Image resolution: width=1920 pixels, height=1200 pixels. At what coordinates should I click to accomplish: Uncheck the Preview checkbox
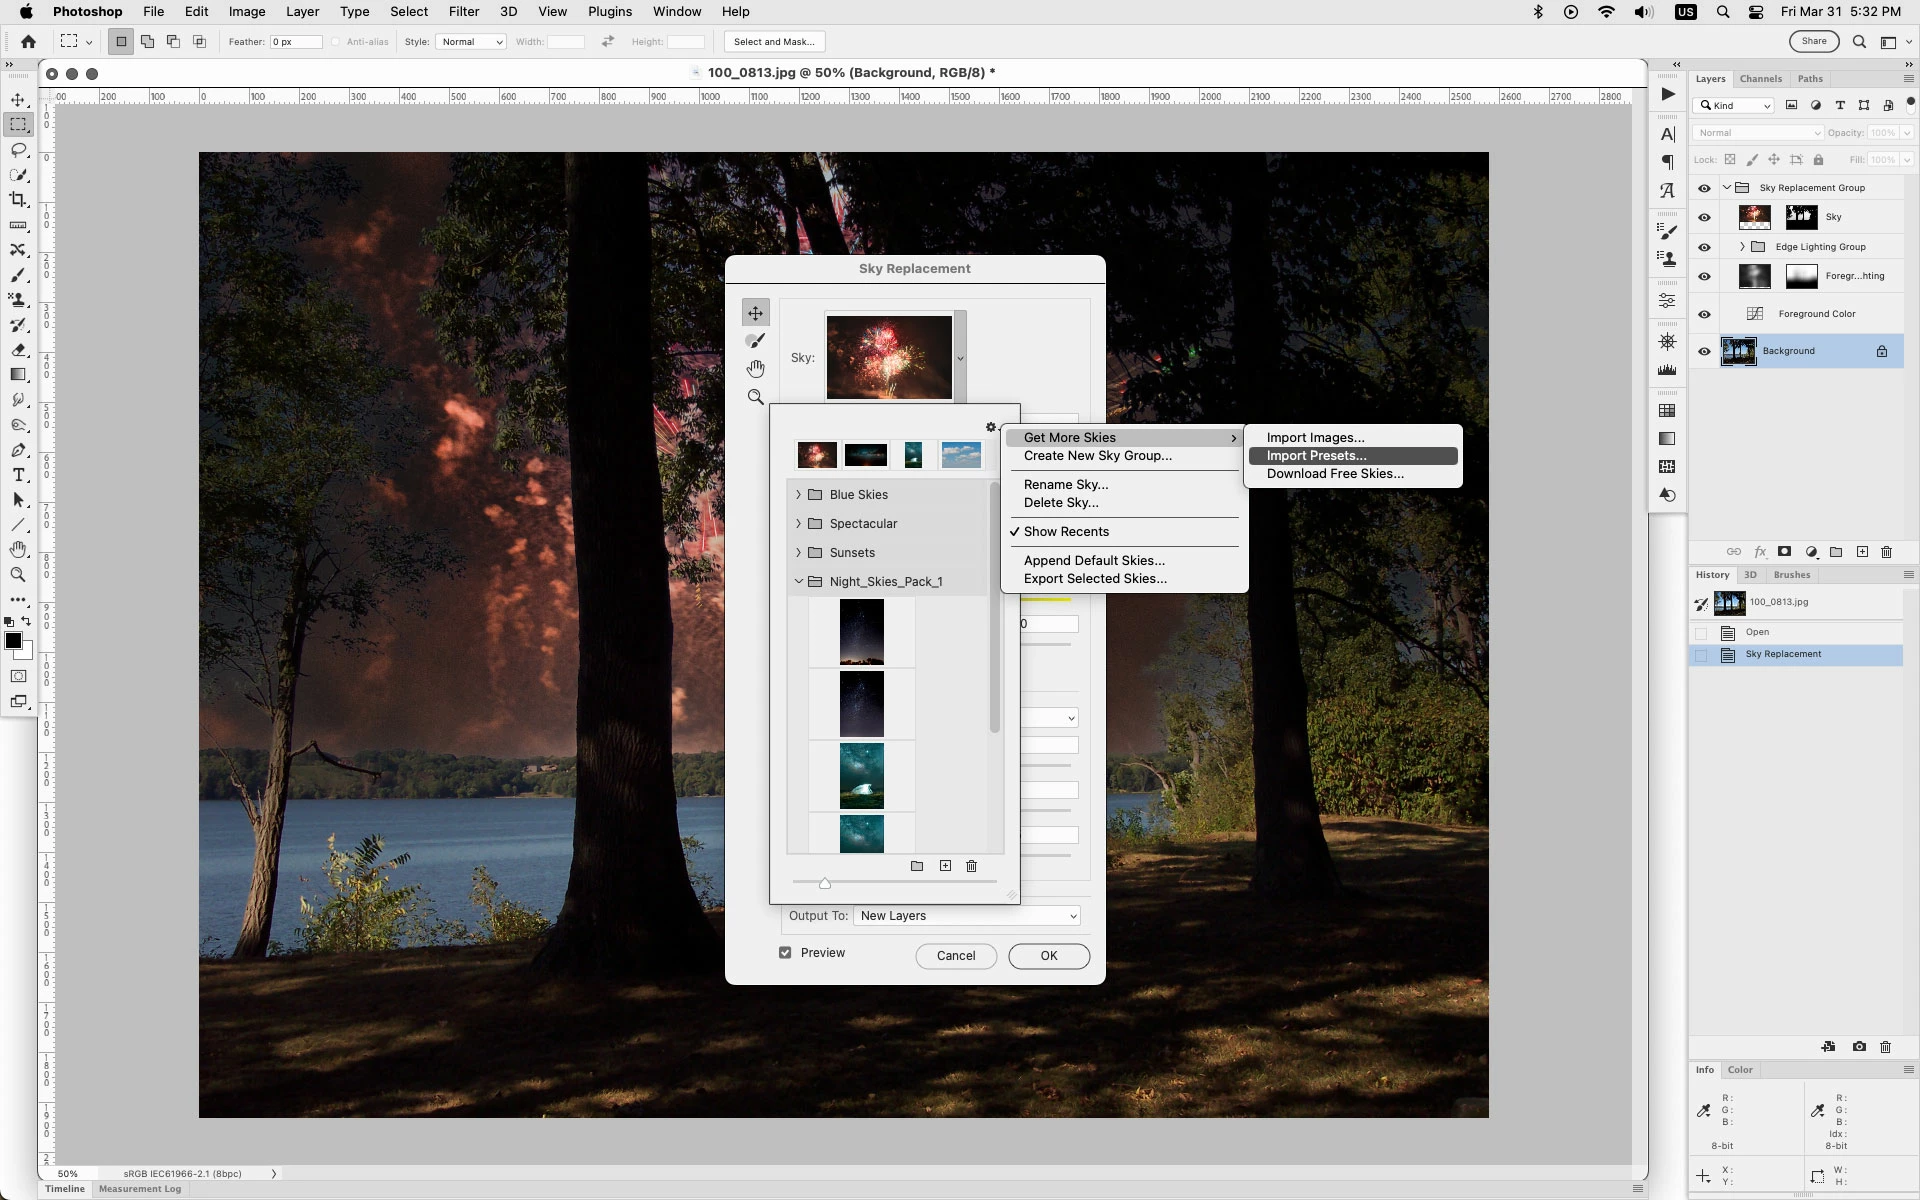tap(785, 953)
